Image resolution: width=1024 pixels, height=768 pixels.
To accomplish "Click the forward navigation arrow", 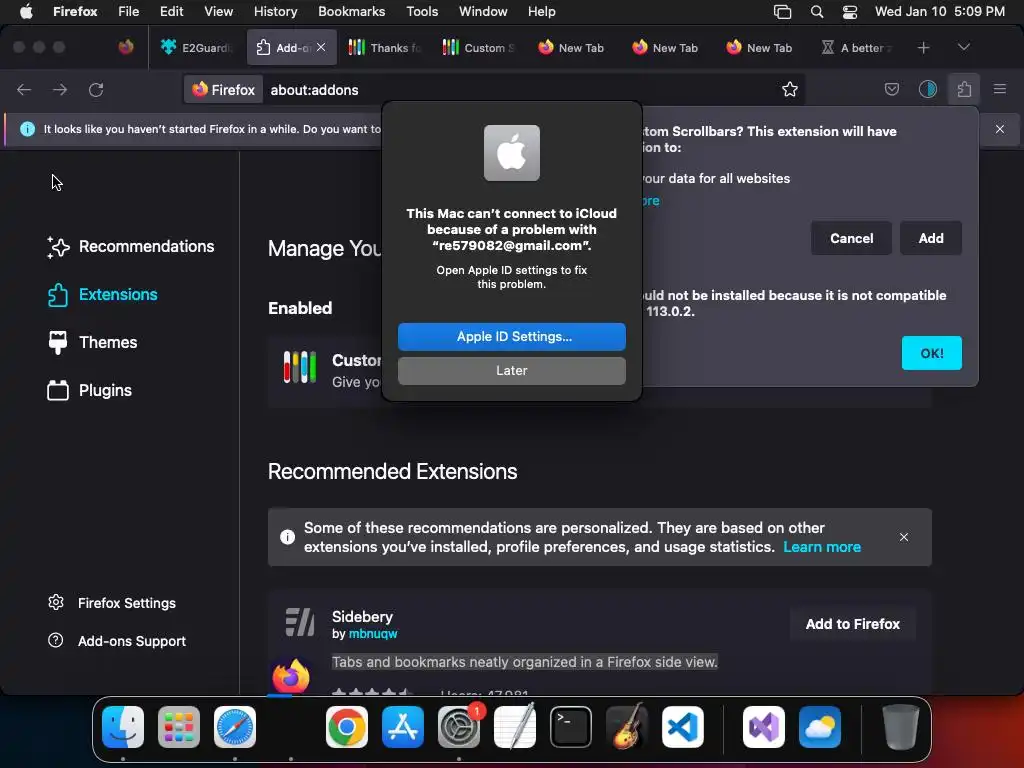I will (59, 89).
